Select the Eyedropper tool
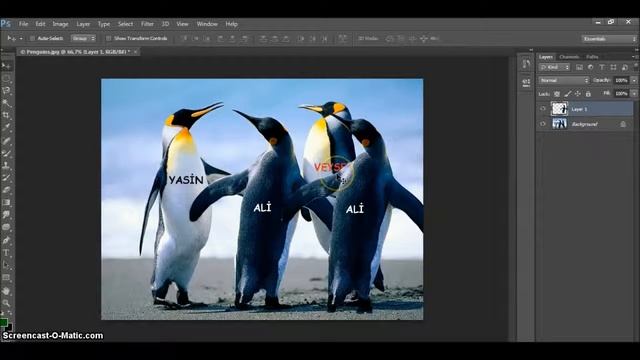640x360 pixels. tap(6, 128)
